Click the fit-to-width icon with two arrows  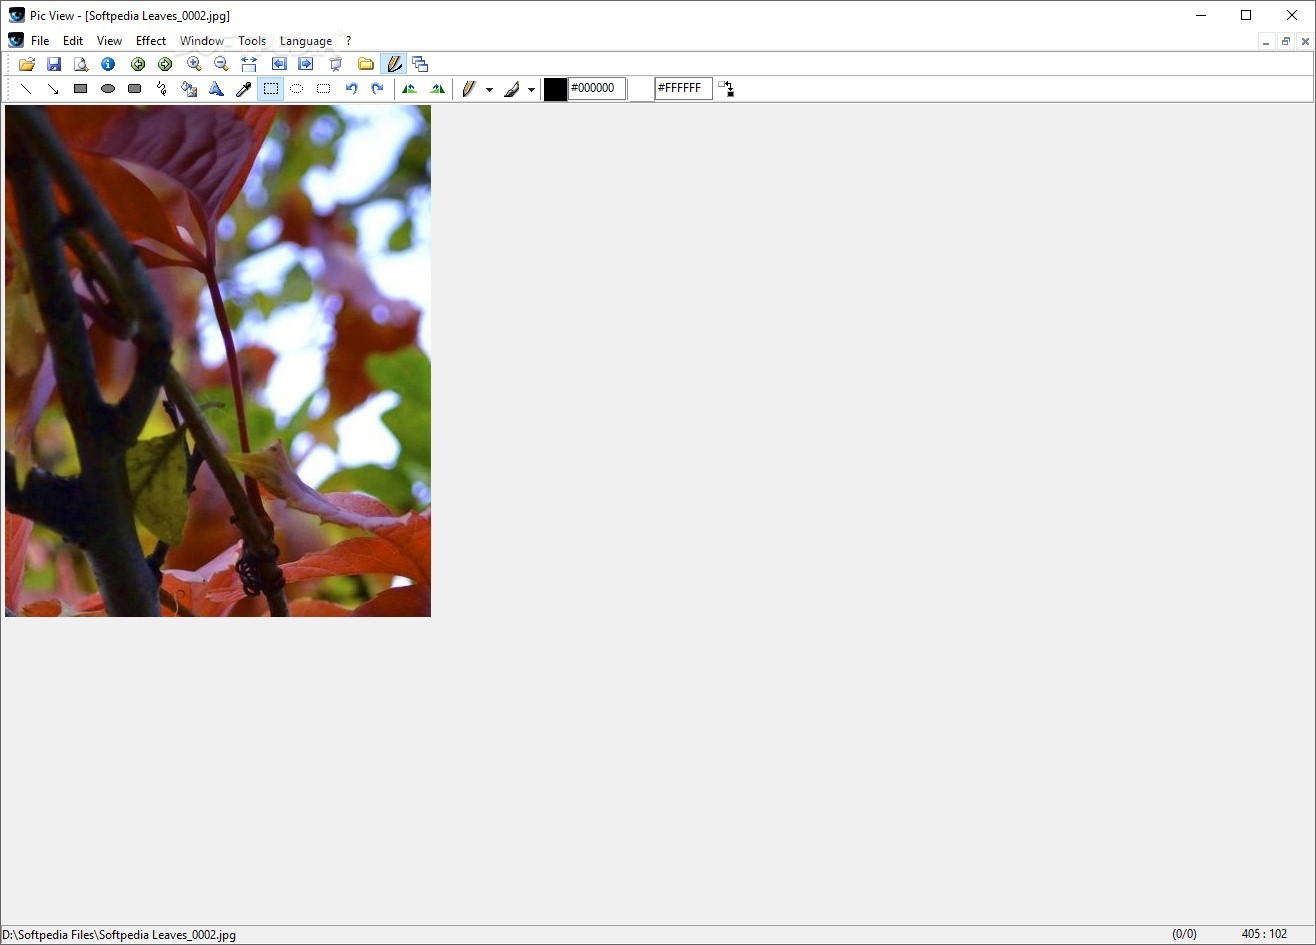click(249, 64)
